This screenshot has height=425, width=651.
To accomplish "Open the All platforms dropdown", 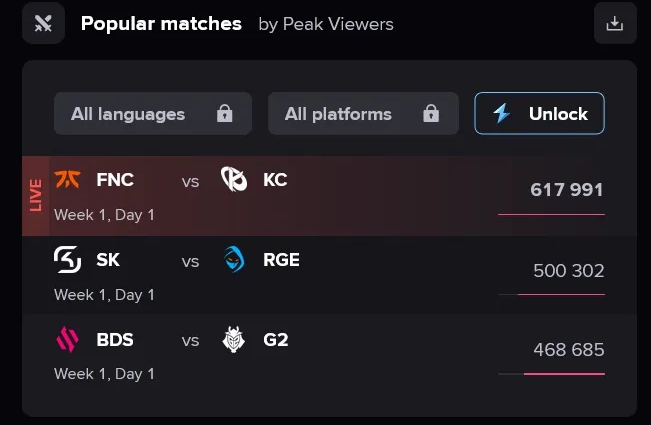I will point(363,113).
